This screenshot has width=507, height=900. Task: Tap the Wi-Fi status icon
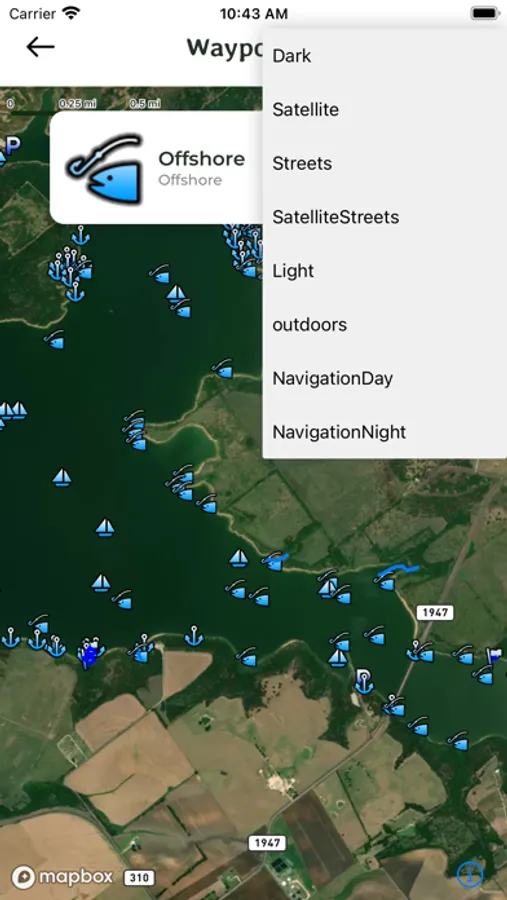pos(72,13)
